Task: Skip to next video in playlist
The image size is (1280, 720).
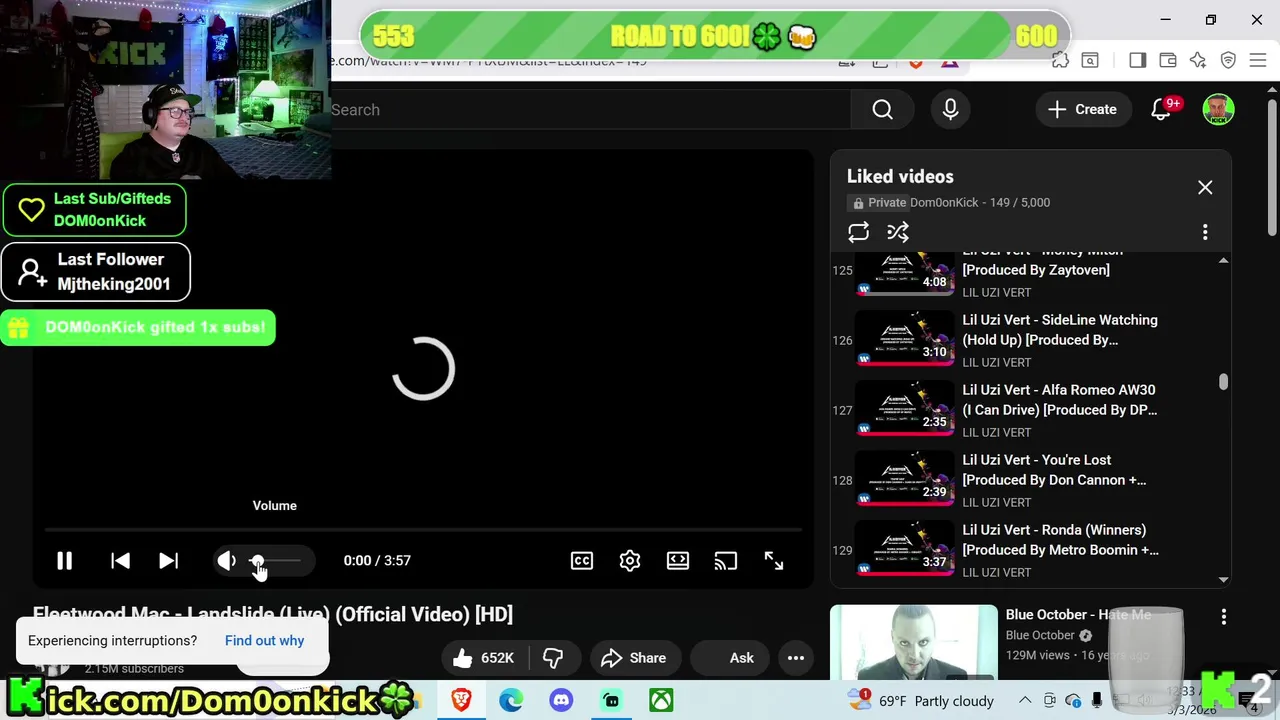Action: [168, 561]
